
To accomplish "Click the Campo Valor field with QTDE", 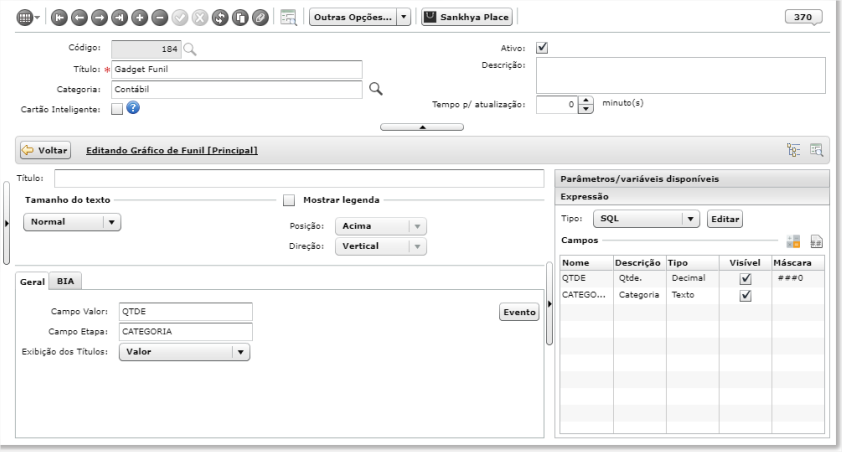I will pyautogui.click(x=186, y=312).
